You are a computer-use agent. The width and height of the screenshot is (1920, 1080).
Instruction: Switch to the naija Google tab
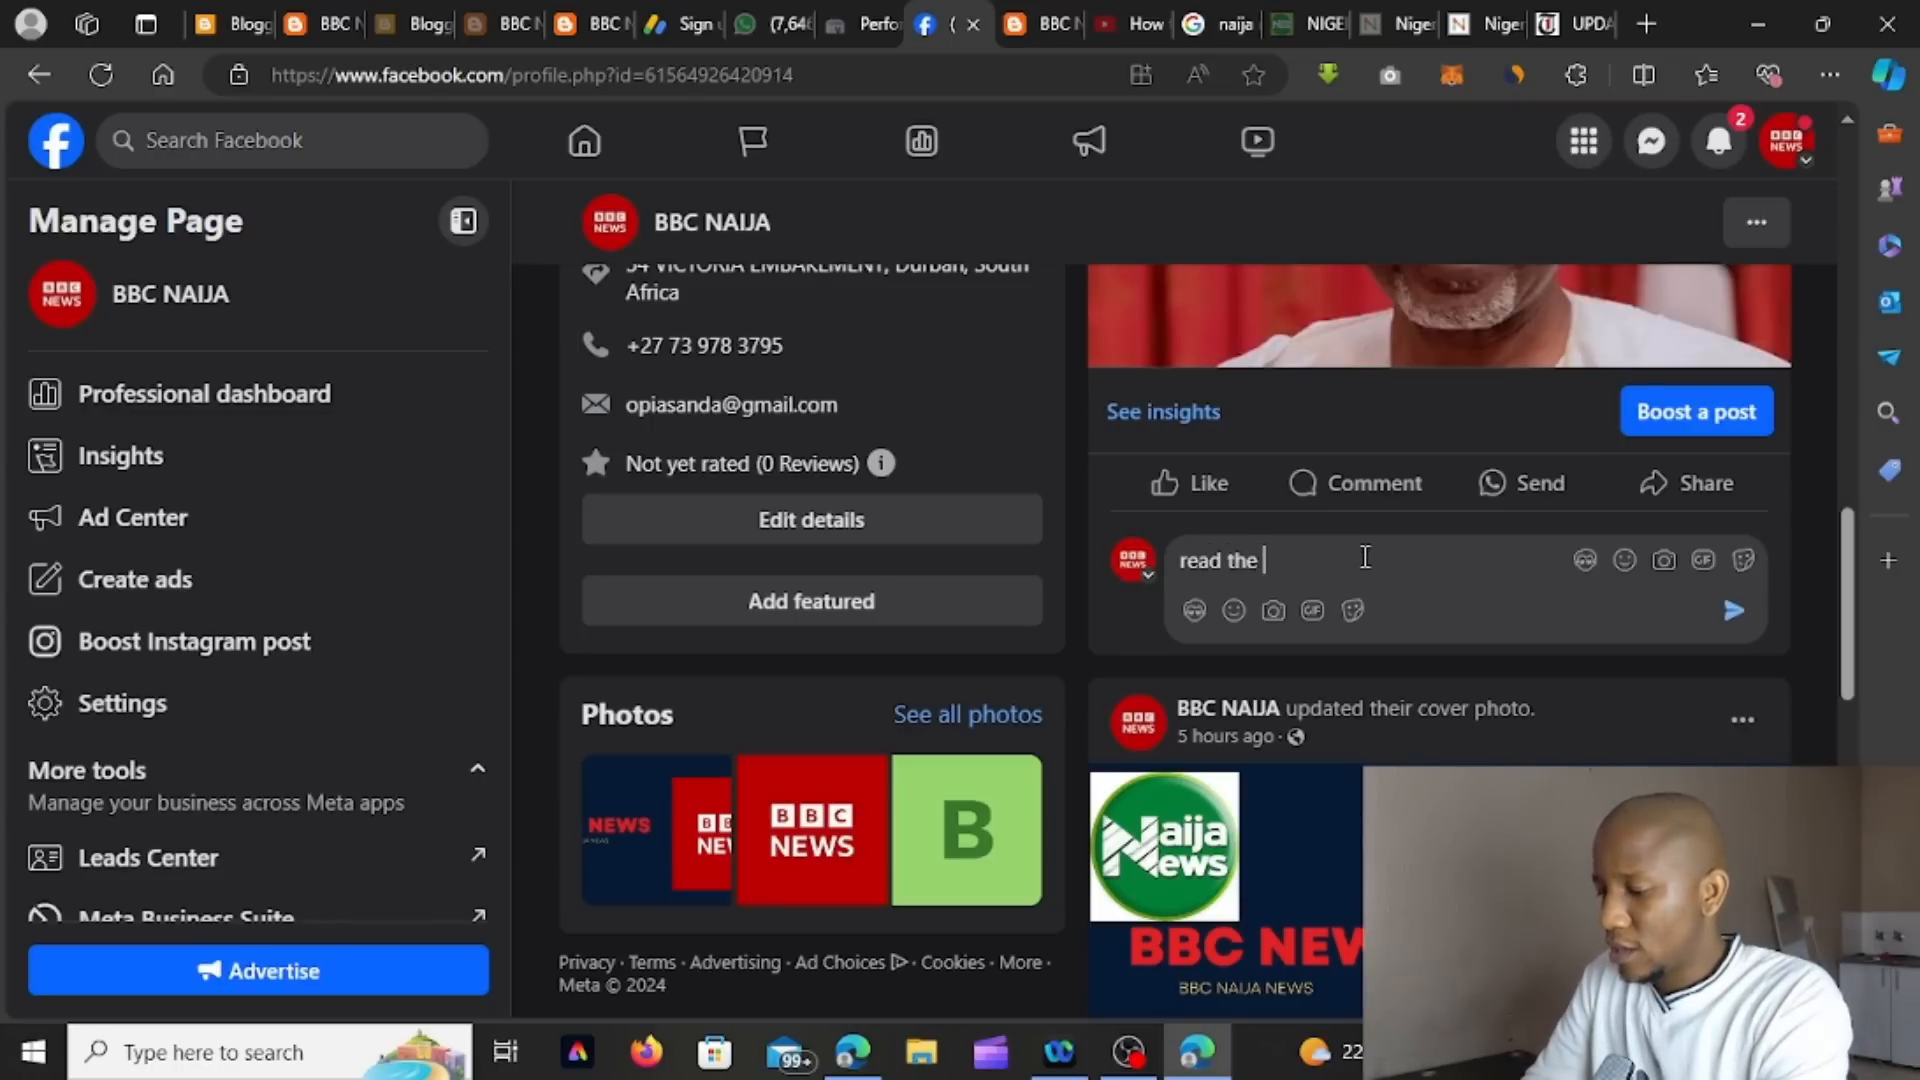coord(1217,24)
